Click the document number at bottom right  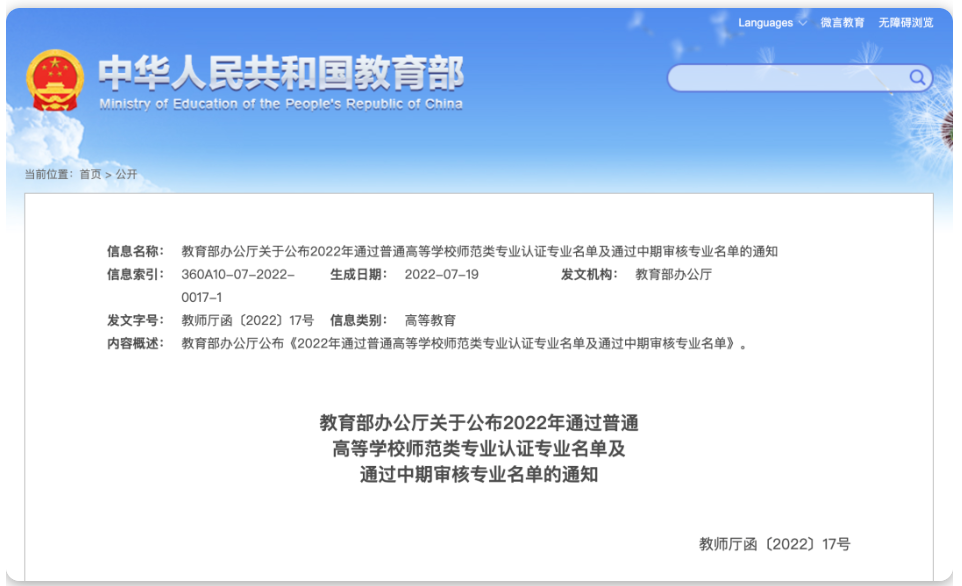tap(774, 544)
